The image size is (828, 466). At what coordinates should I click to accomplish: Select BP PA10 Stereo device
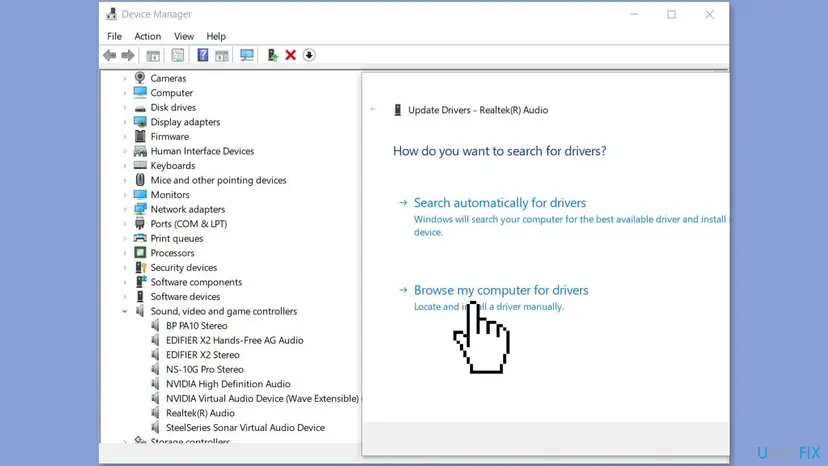pos(196,325)
